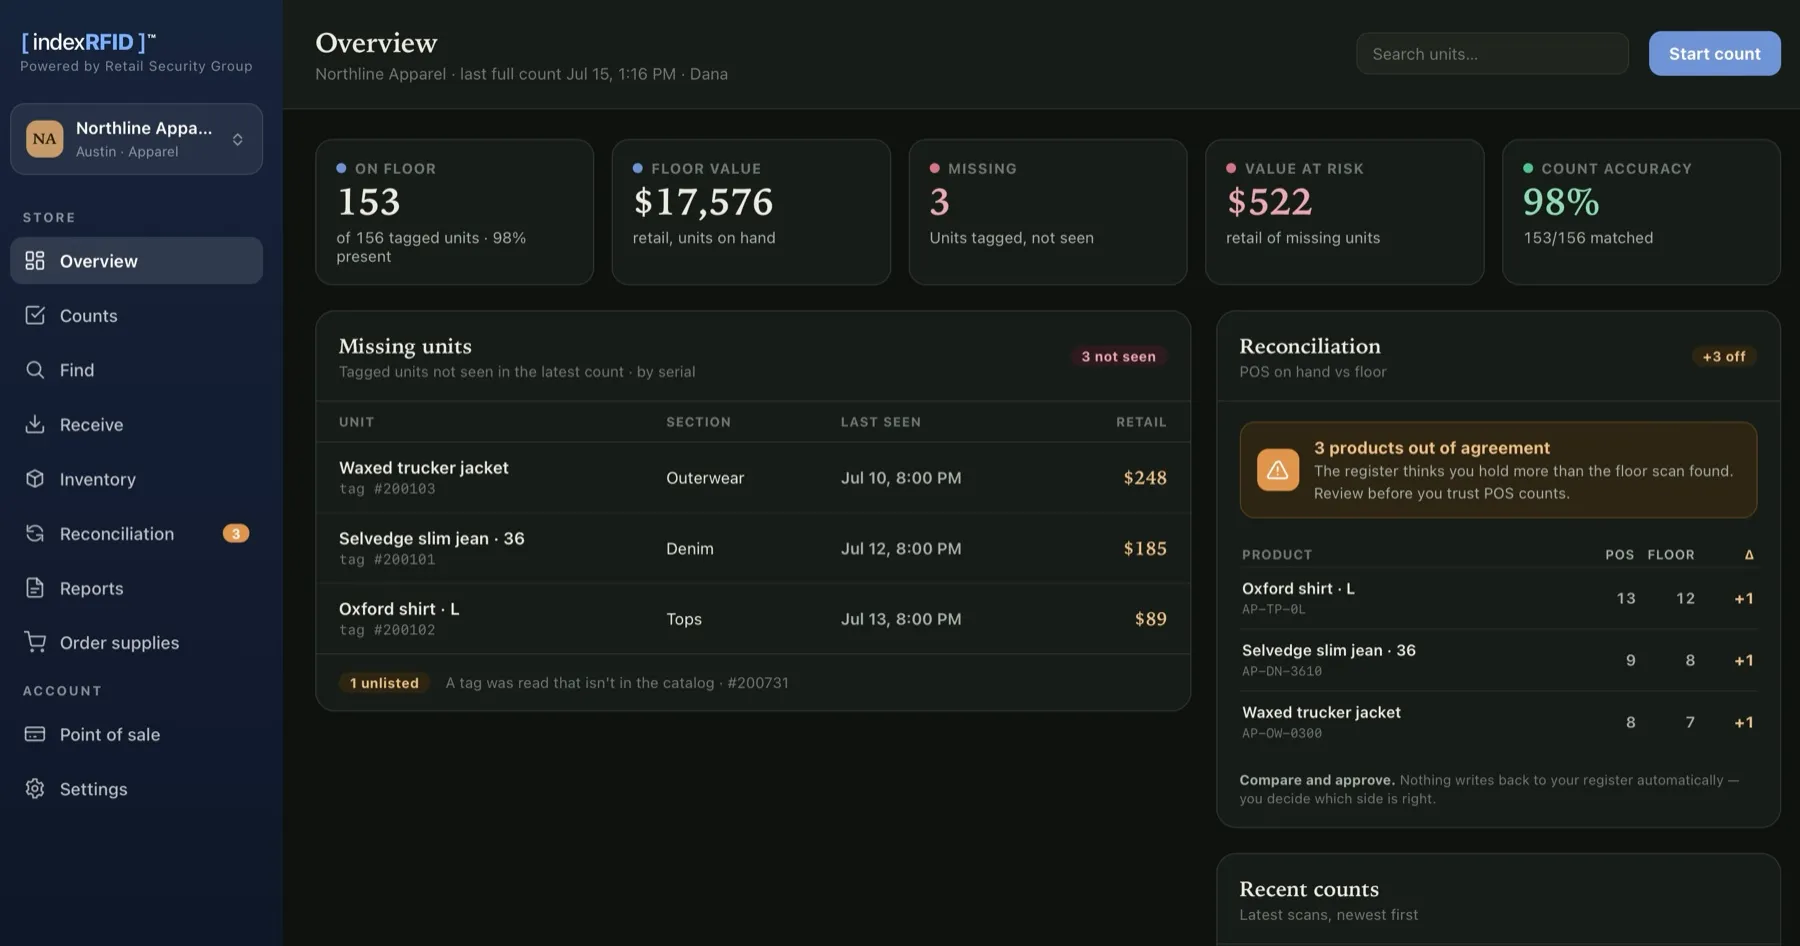Click the Receive download-tray icon

point(35,424)
